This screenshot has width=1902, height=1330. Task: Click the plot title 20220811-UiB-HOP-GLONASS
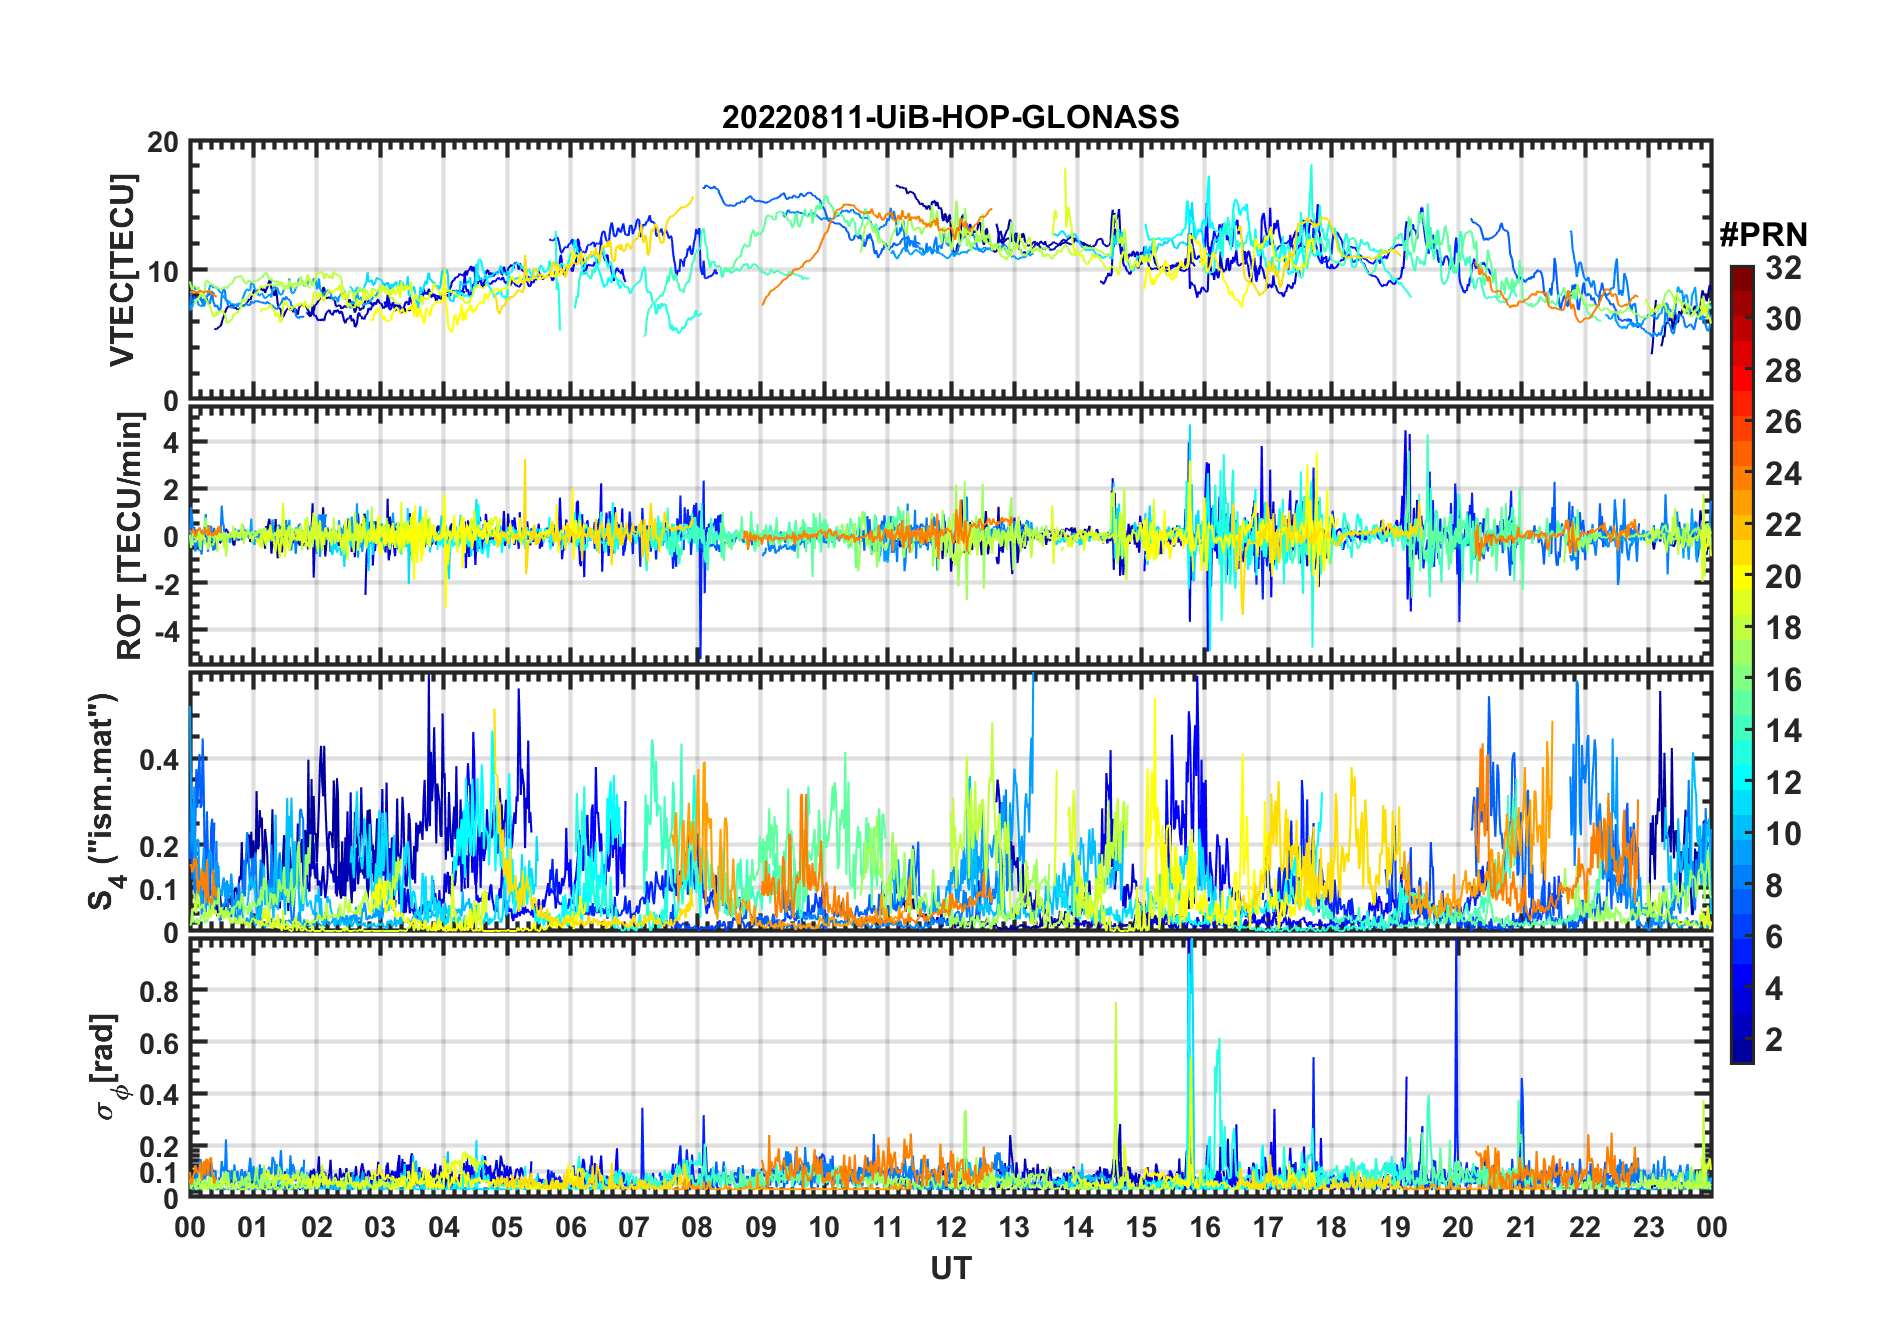coord(950,117)
